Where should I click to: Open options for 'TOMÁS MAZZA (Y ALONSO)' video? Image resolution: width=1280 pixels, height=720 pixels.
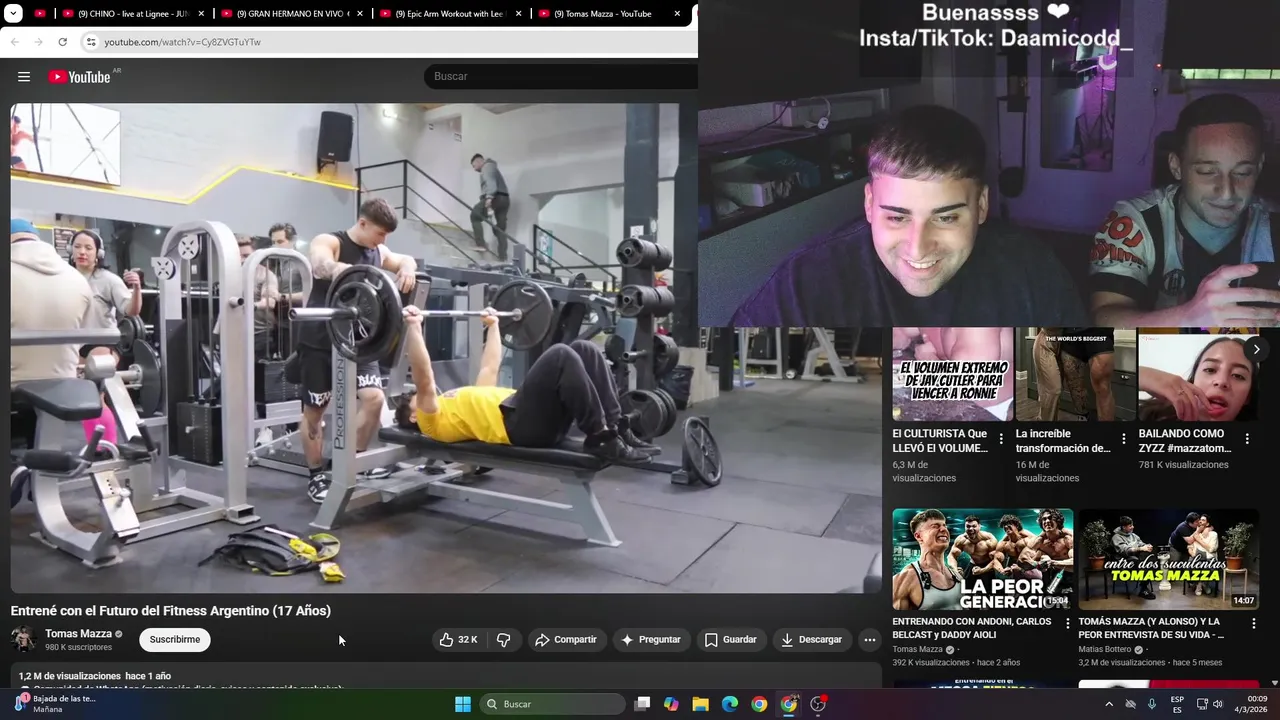(1253, 623)
